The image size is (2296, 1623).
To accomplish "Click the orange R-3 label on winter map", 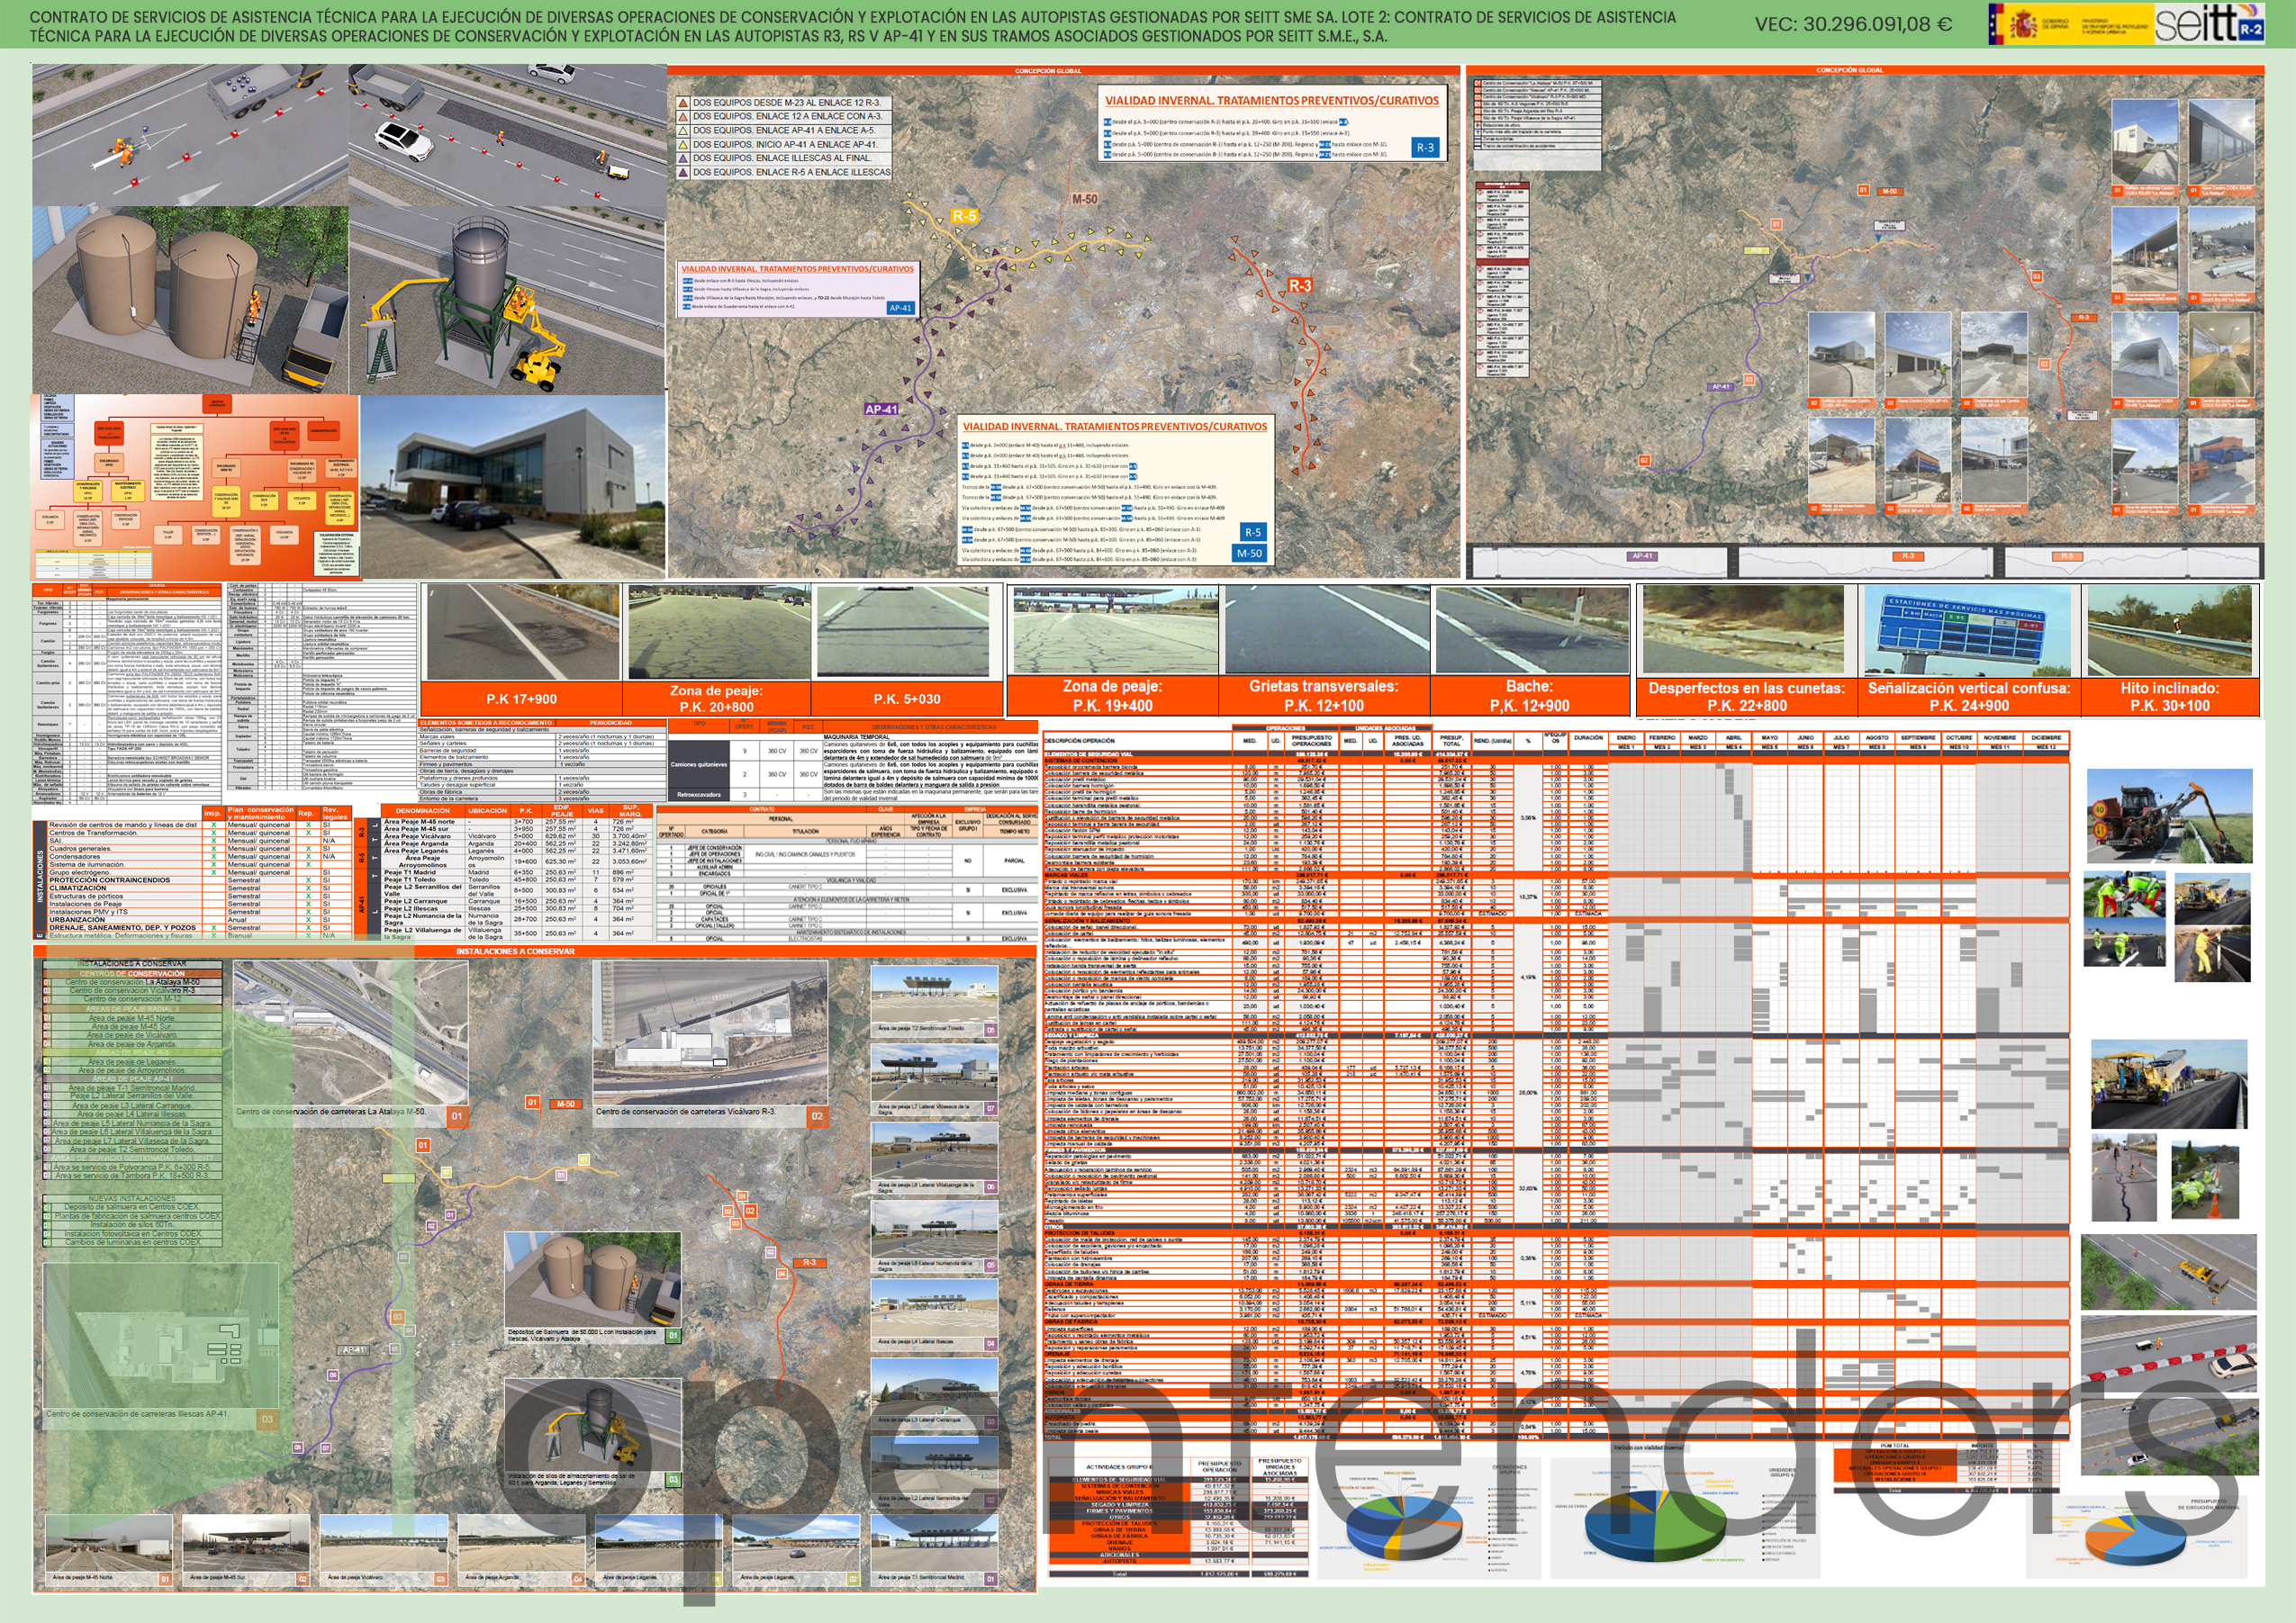I will 1299,286.
